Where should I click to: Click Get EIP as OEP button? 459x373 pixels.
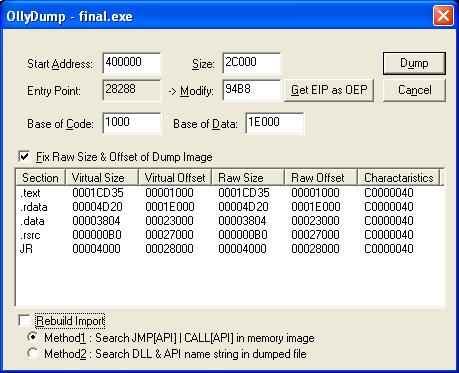click(x=329, y=90)
